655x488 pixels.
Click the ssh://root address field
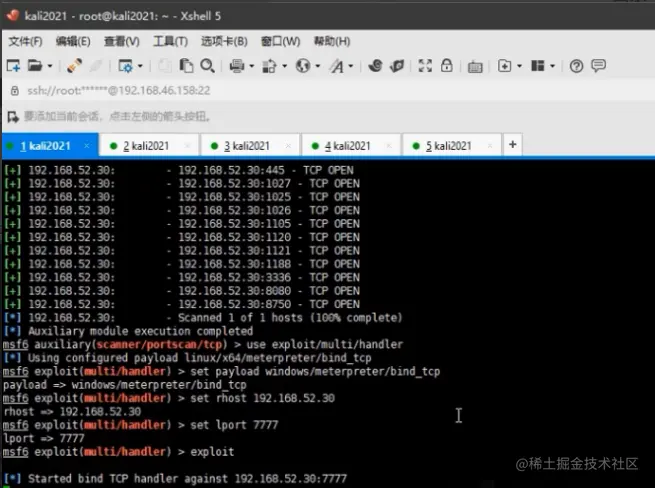(x=119, y=91)
